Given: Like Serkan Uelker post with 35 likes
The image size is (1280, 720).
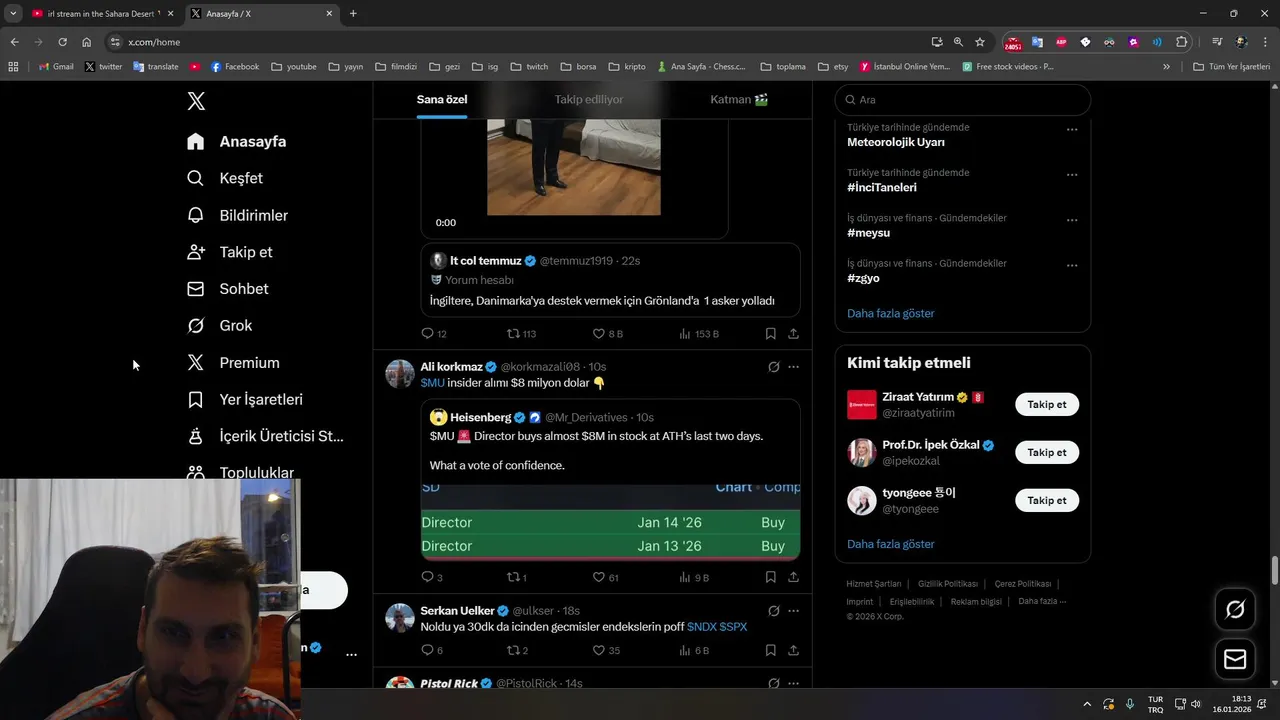Looking at the screenshot, I should click(x=606, y=650).
